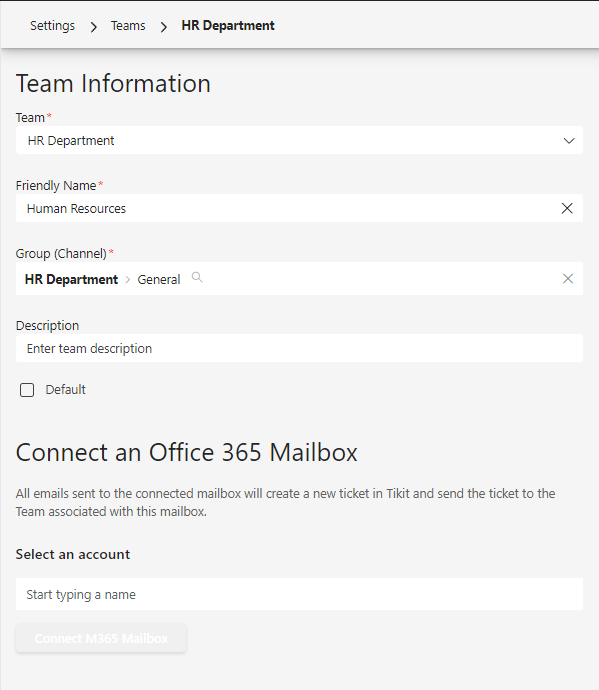
Task: Select the Default checkbox label
Action: pyautogui.click(x=66, y=389)
